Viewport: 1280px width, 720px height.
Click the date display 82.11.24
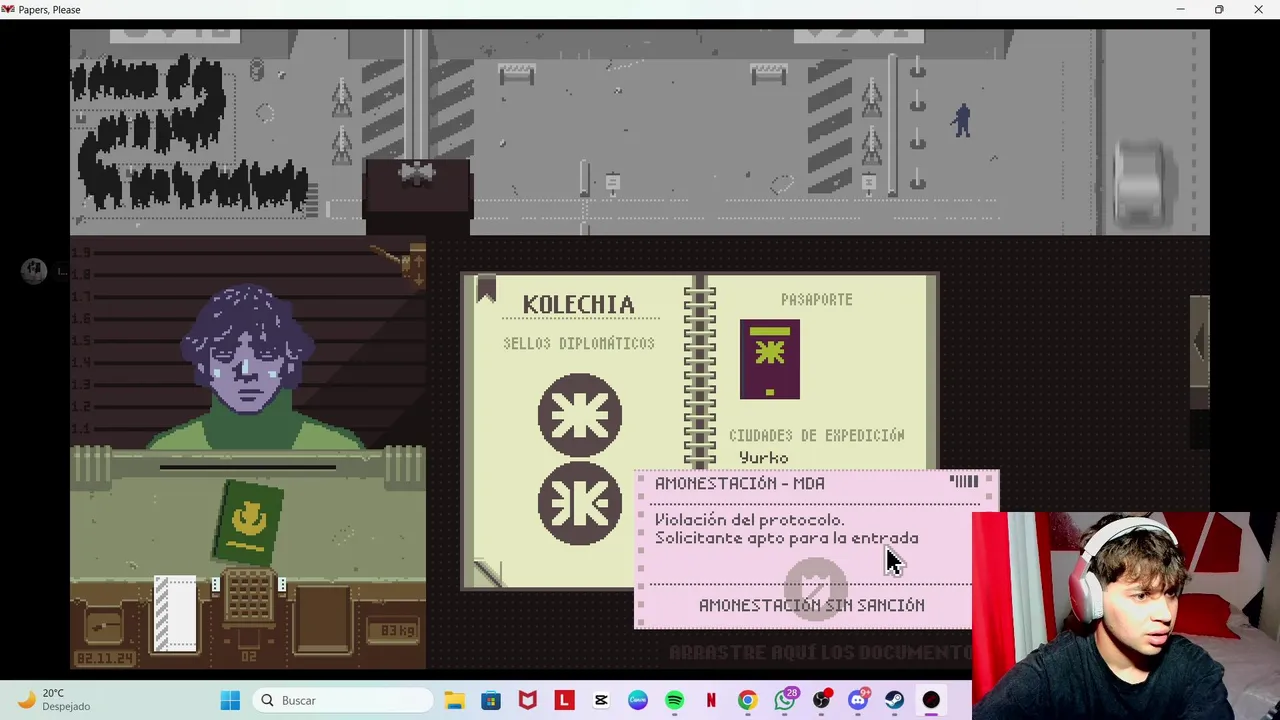(105, 659)
